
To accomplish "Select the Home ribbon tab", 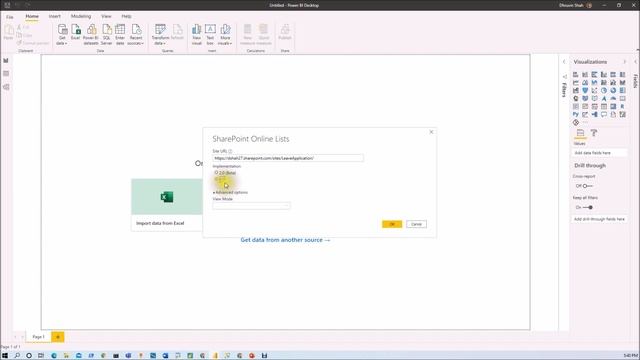I will point(32,16).
